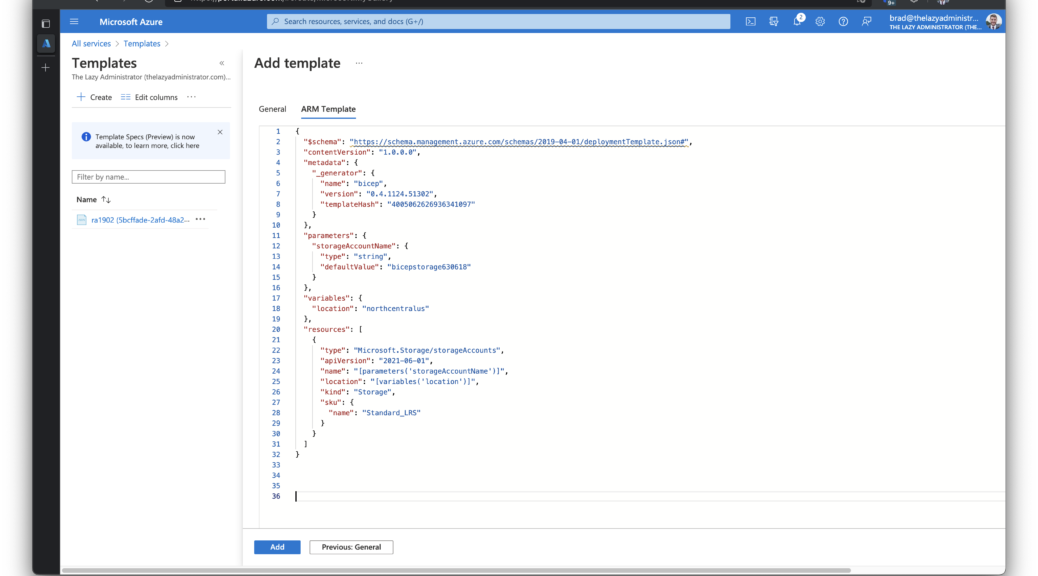Click the plus icon in browser sidebar
The width and height of the screenshot is (1038, 576).
(x=46, y=68)
